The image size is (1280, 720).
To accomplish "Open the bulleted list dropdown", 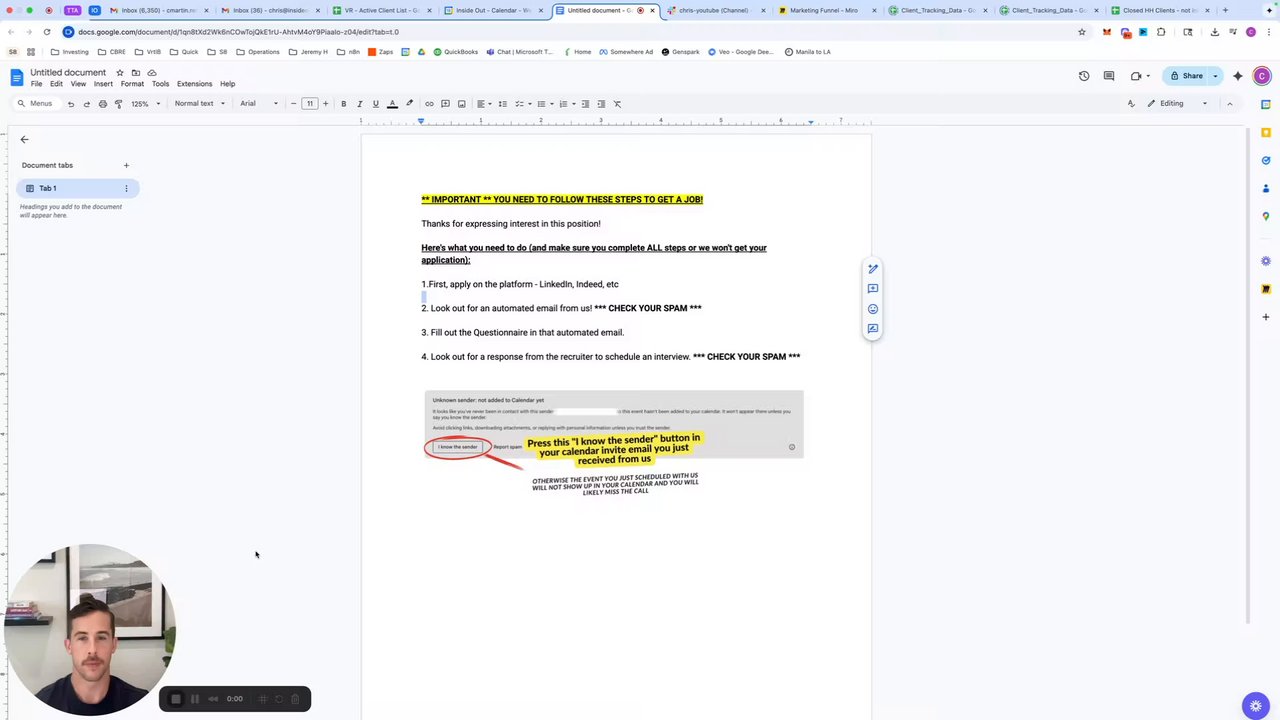I will click(x=543, y=104).
